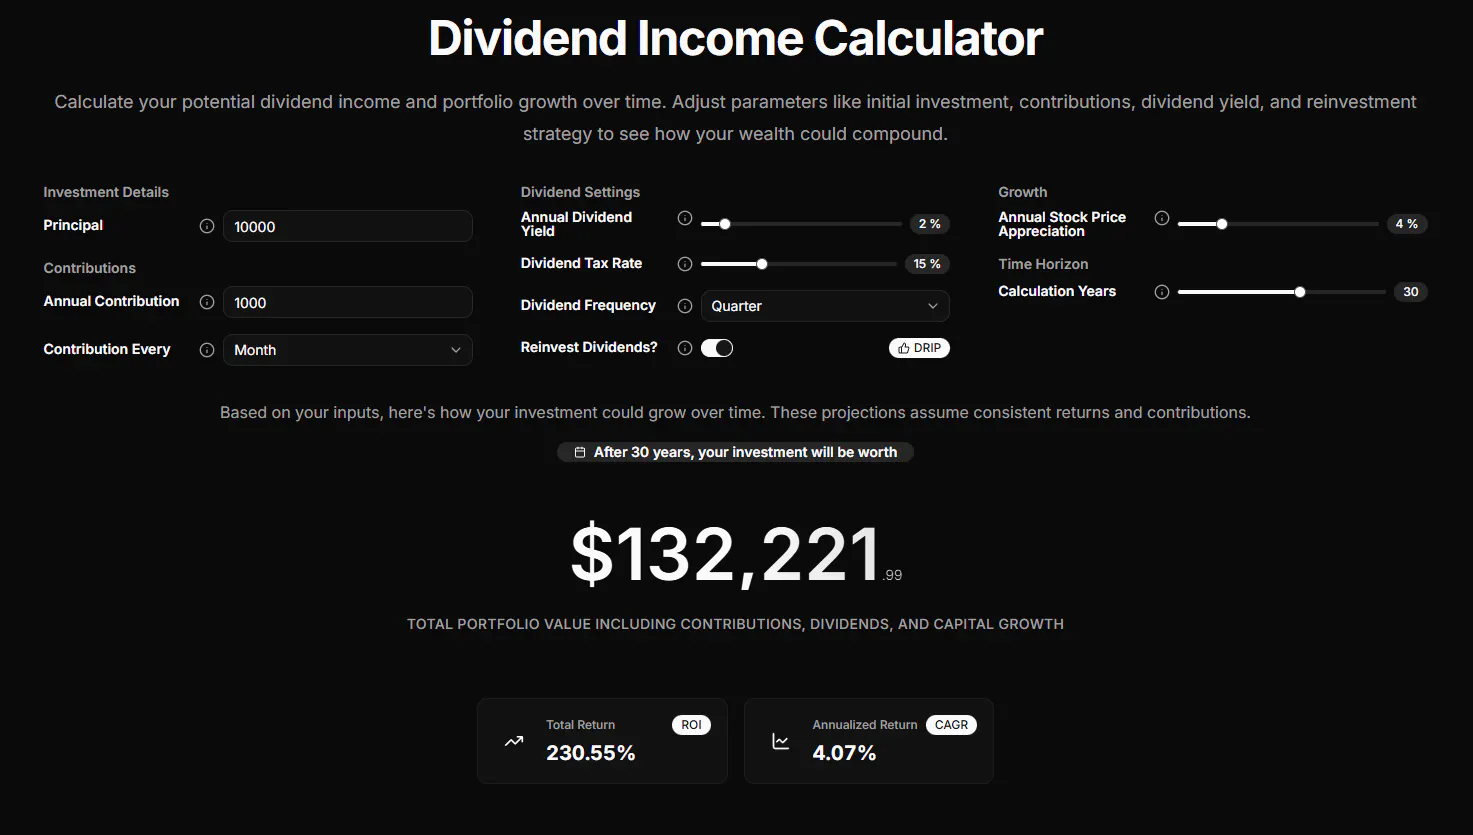Click the Dividend Income Calculator heading
1473x835 pixels.
pyautogui.click(x=736, y=39)
